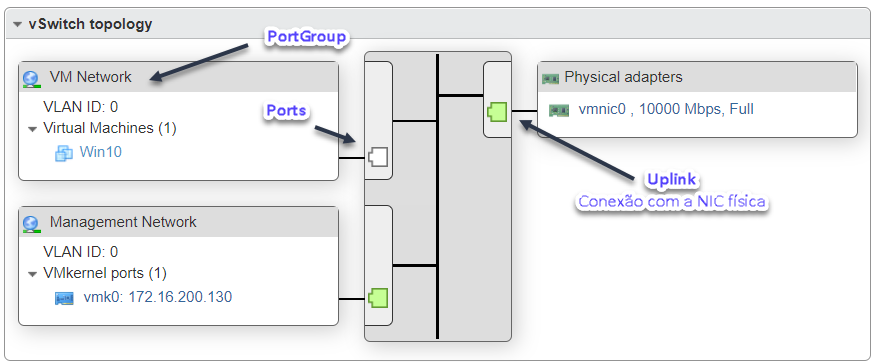871x362 pixels.
Task: Select the green Management Network port icon
Action: 378,298
